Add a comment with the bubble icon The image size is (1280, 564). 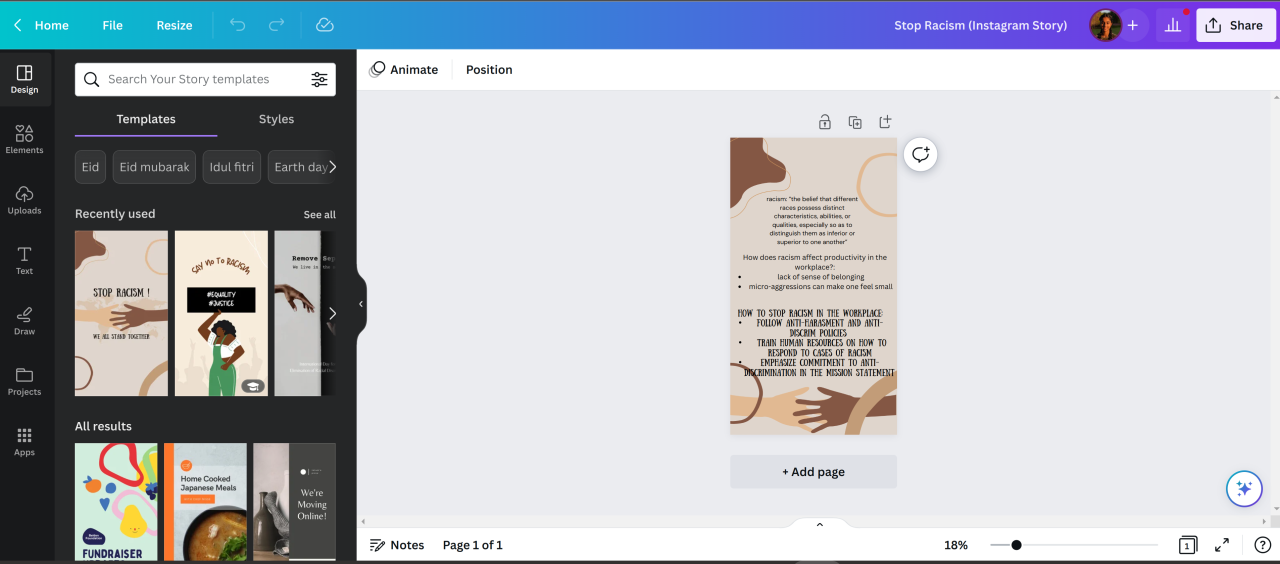[921, 154]
